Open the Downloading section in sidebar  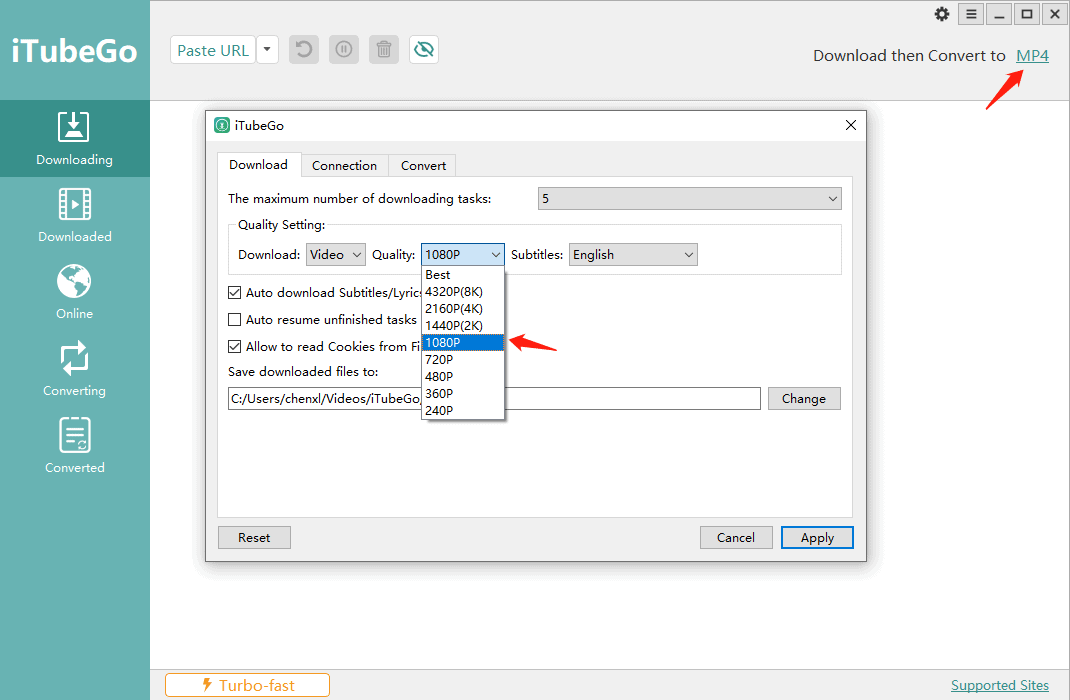(74, 138)
